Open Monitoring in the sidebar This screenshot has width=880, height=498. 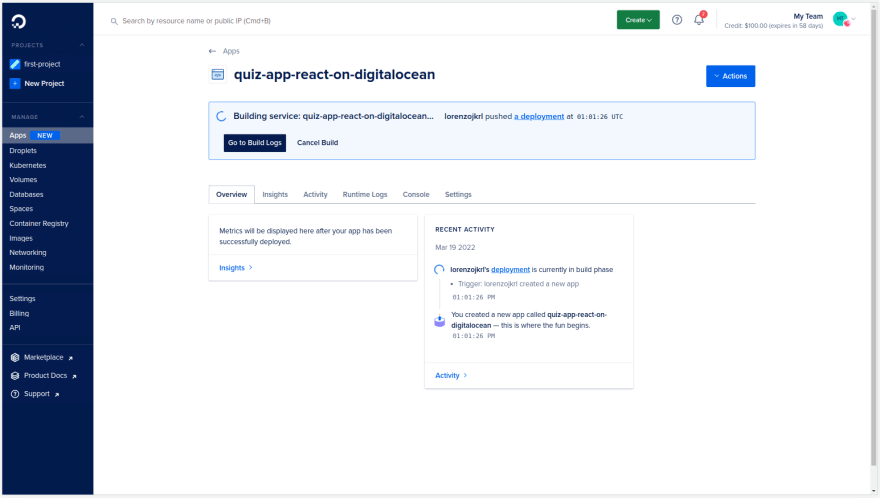tap(26, 267)
